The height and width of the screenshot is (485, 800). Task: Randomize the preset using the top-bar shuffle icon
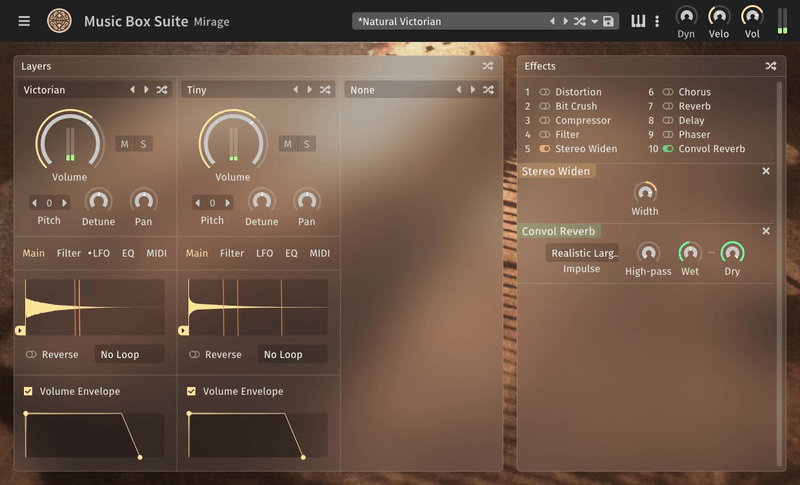(x=580, y=21)
